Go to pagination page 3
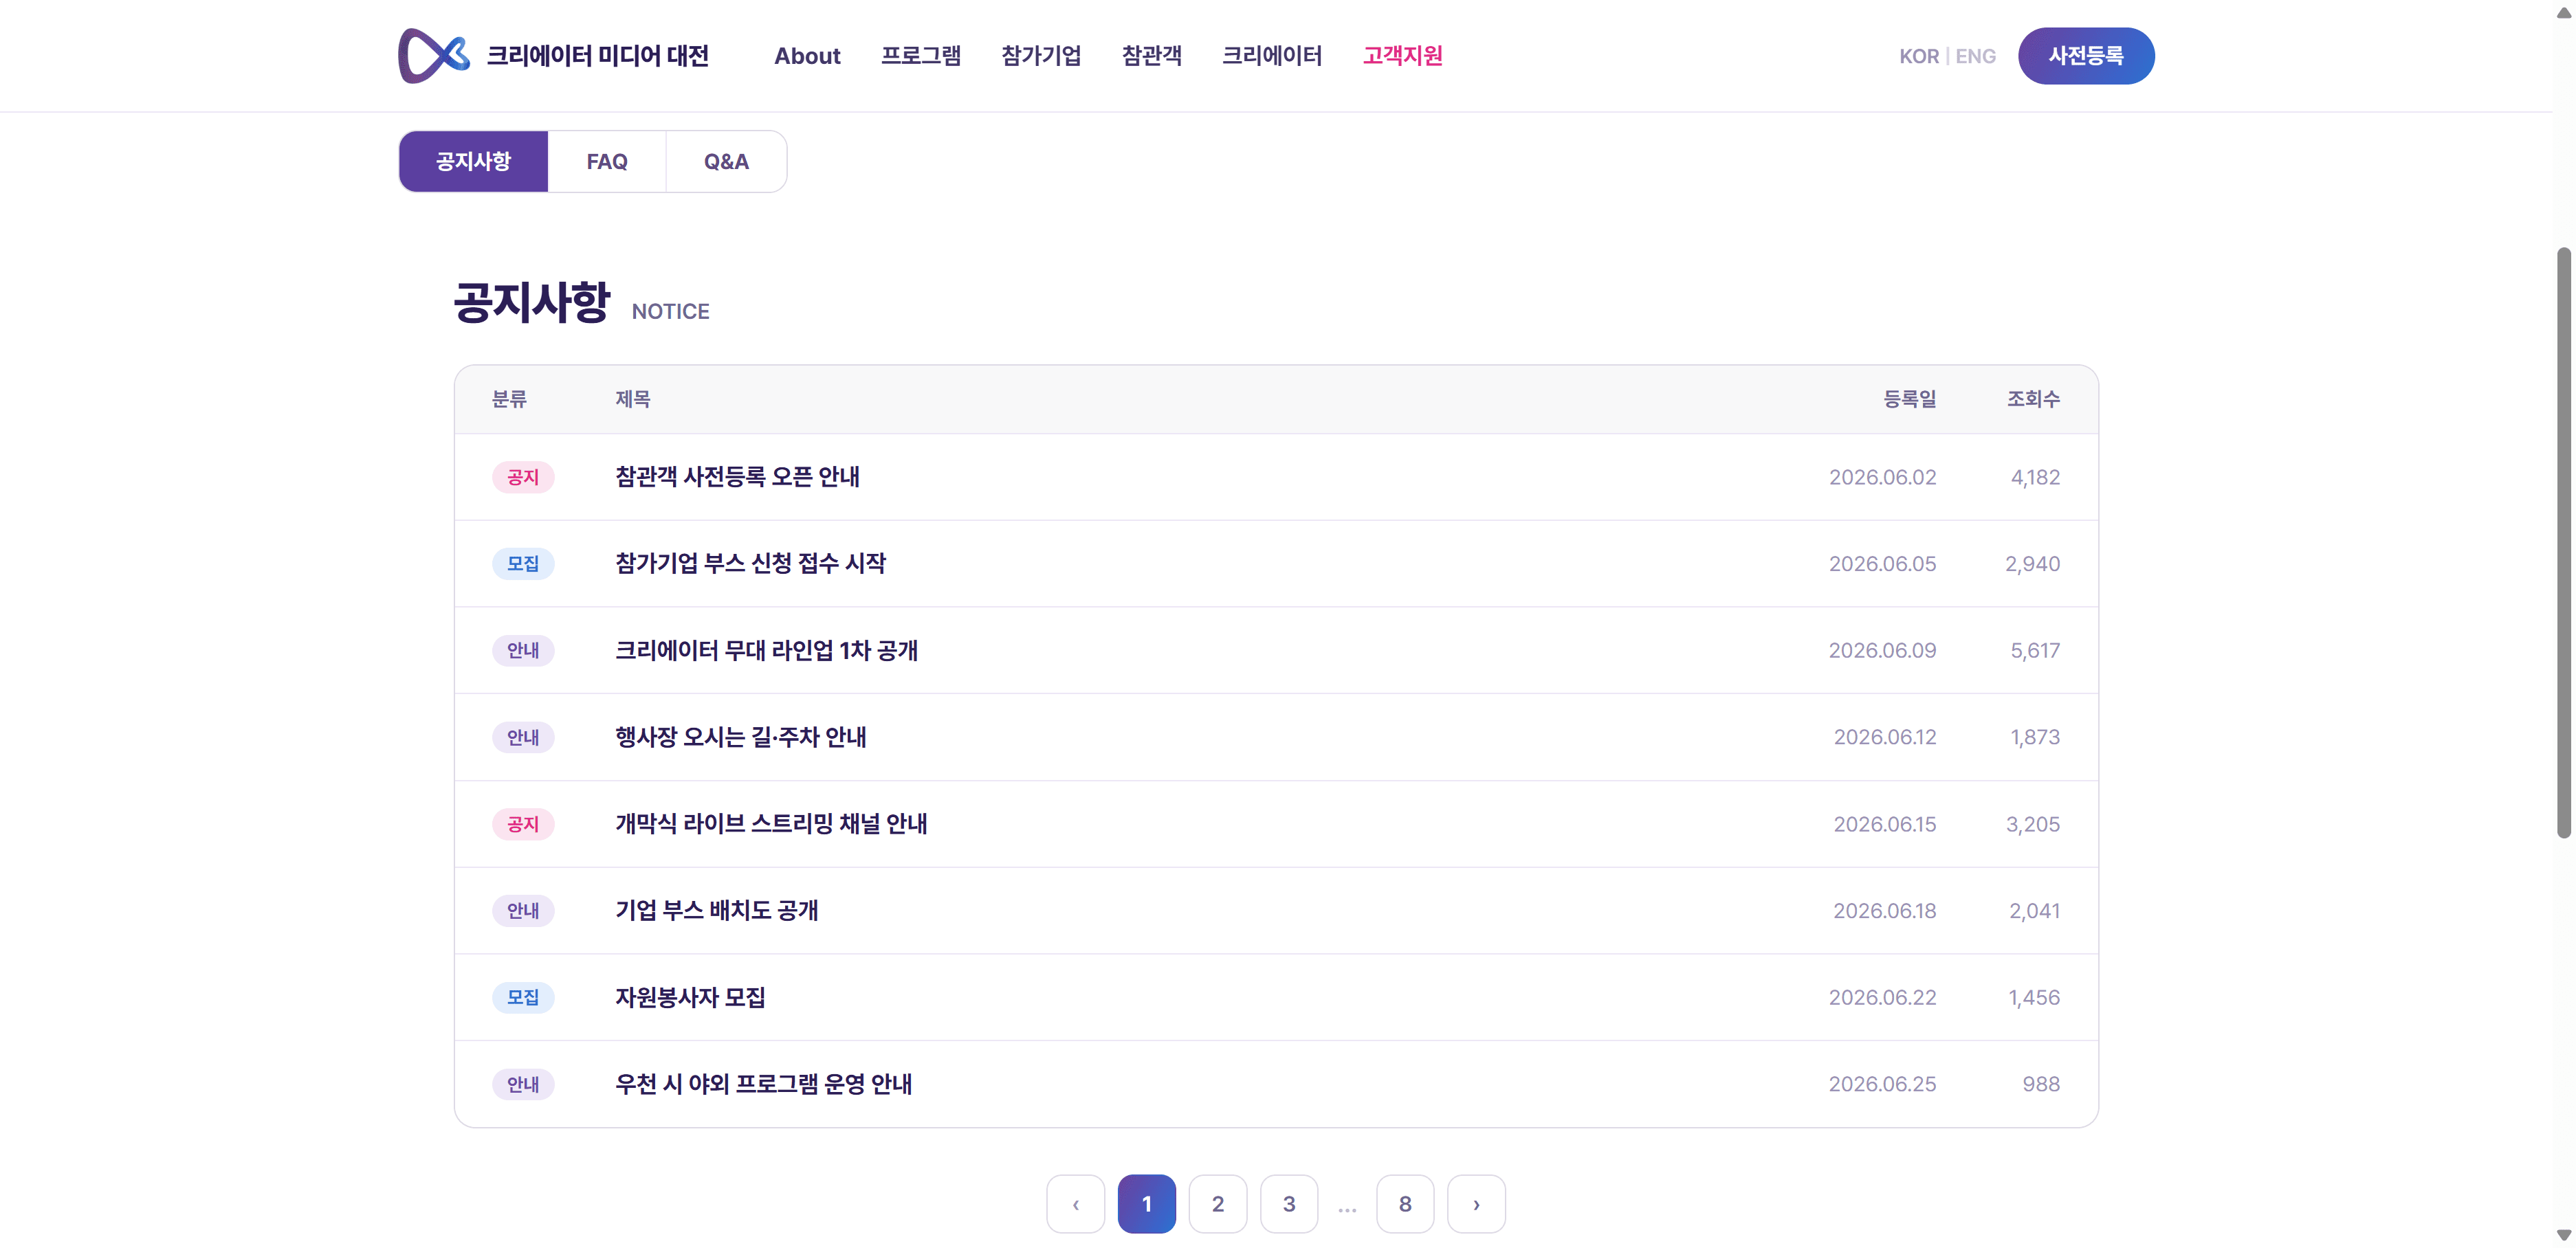The image size is (2576, 1248). (1288, 1204)
